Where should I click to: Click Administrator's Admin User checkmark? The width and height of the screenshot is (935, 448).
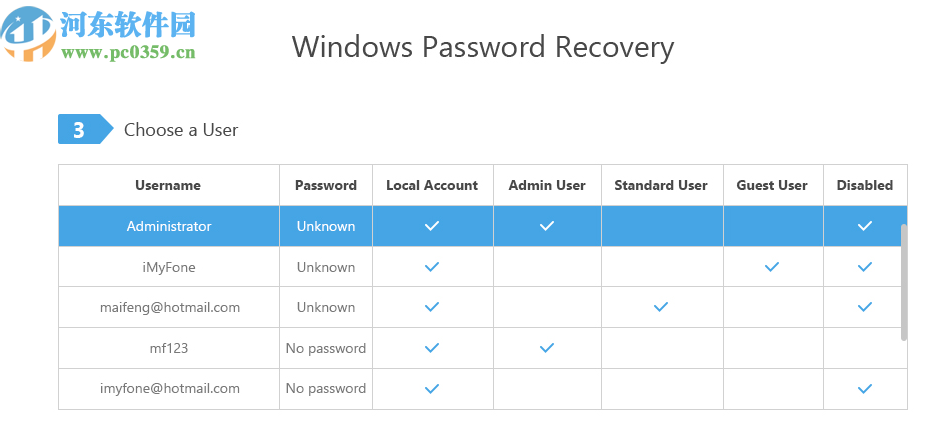pos(547,226)
